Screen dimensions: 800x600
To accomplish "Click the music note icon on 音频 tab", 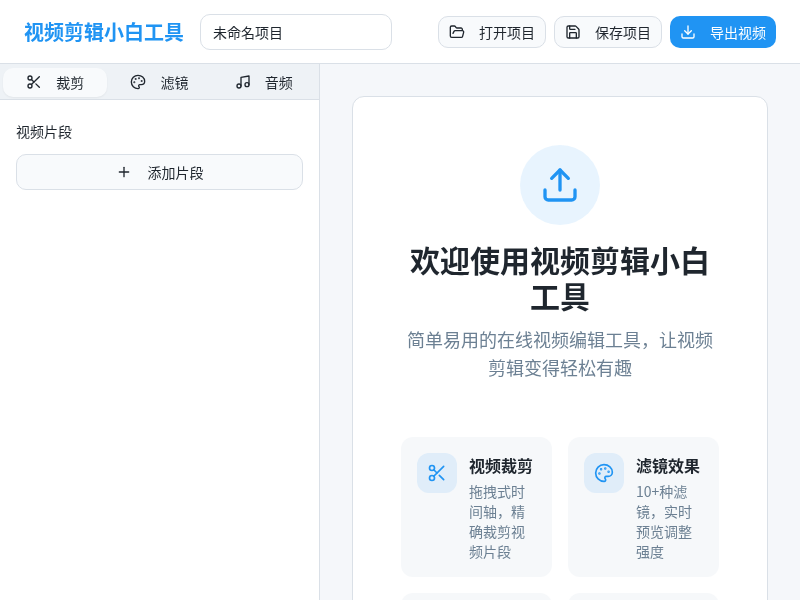I will pyautogui.click(x=243, y=83).
